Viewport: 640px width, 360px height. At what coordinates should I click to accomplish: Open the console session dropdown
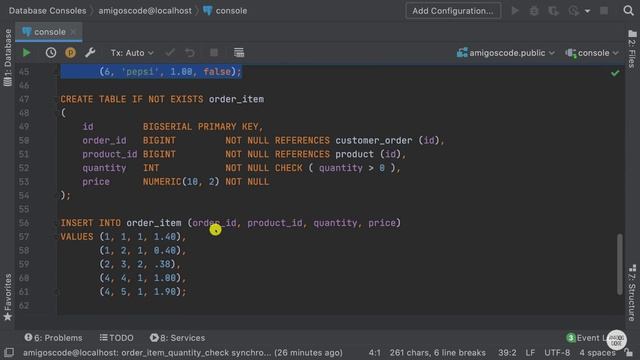point(592,53)
